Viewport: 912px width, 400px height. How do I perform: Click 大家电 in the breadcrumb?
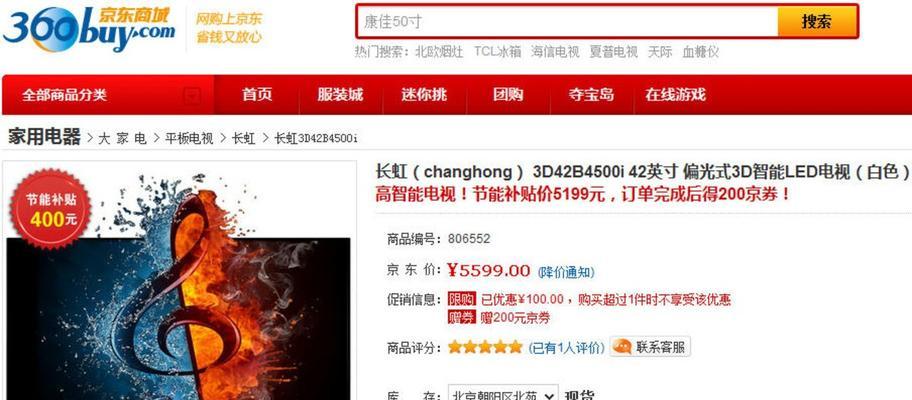click(x=122, y=138)
